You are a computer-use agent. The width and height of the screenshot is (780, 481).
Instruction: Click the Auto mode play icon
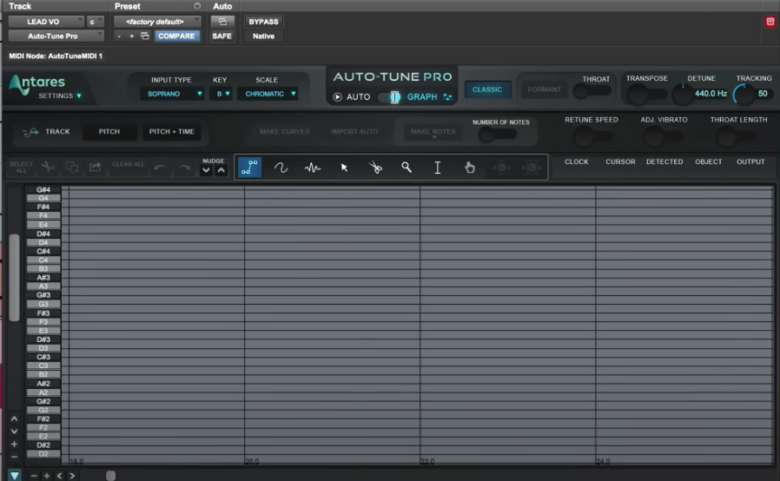337,96
